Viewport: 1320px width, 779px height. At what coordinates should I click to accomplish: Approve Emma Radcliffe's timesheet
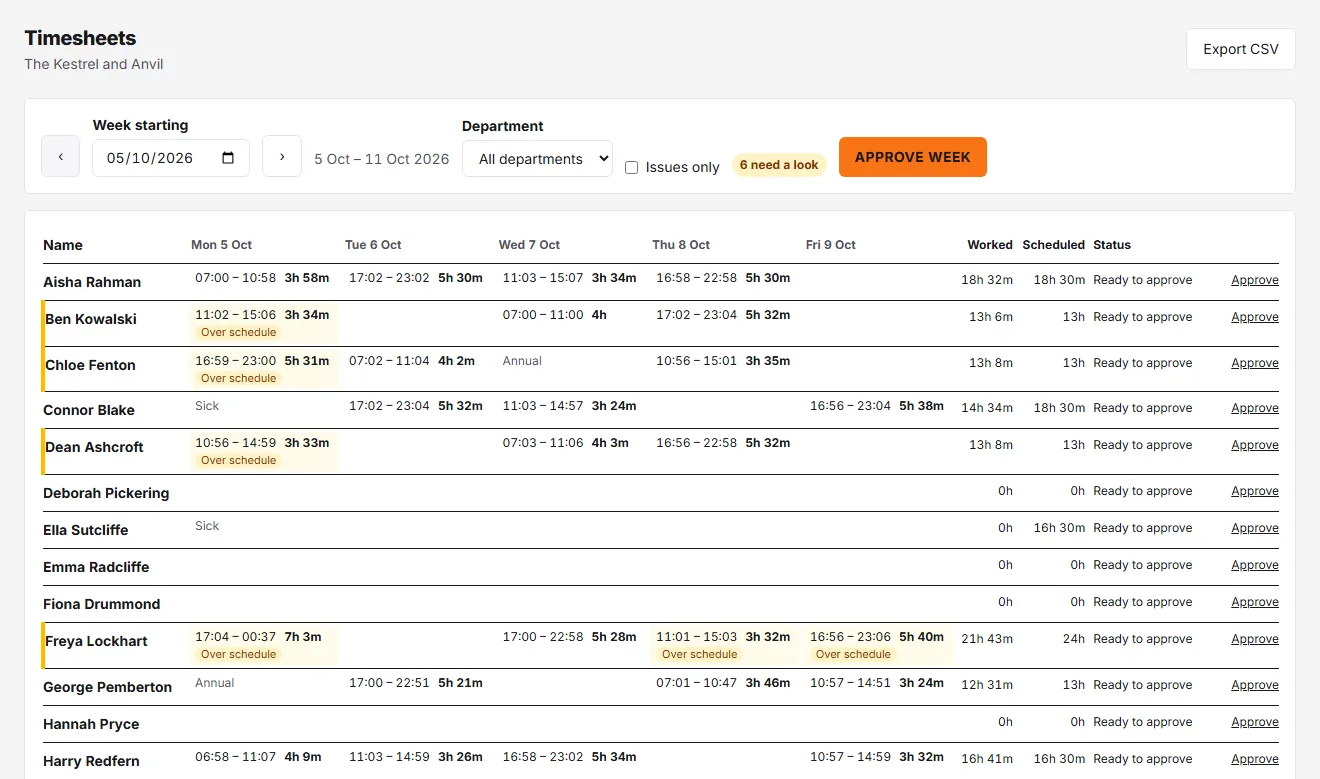pyautogui.click(x=1254, y=565)
